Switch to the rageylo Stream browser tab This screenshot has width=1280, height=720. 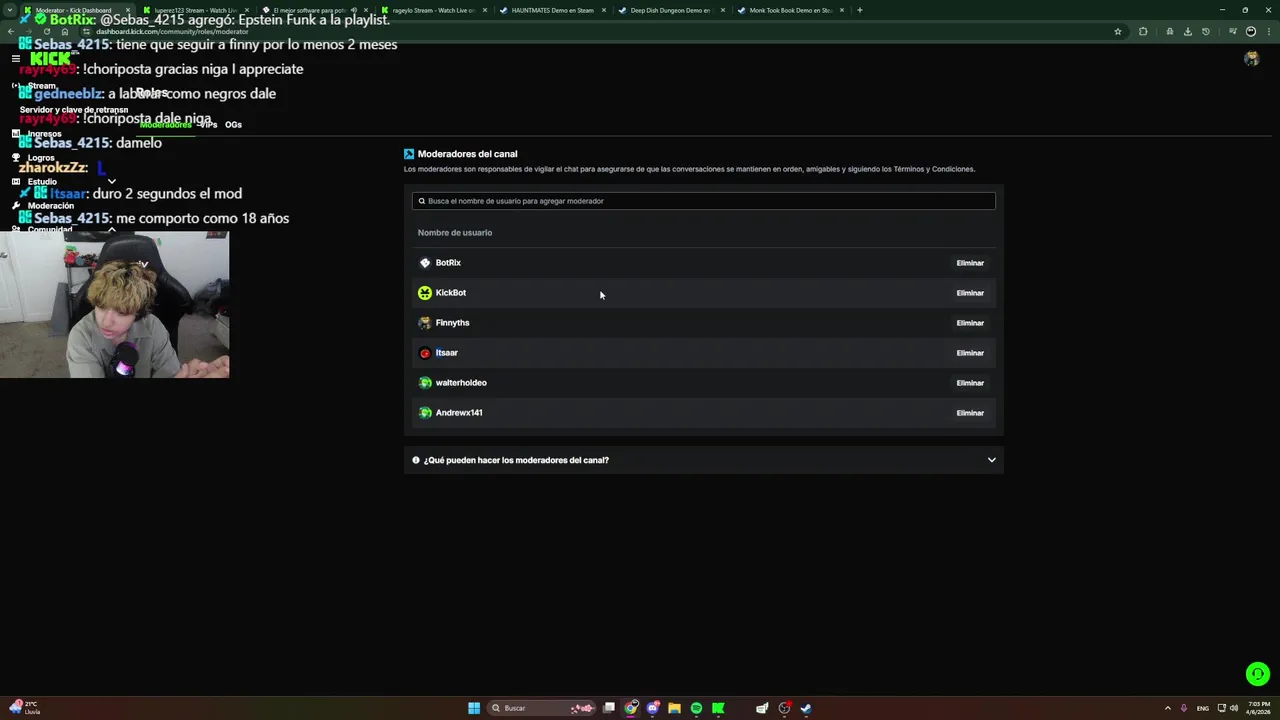(x=432, y=10)
